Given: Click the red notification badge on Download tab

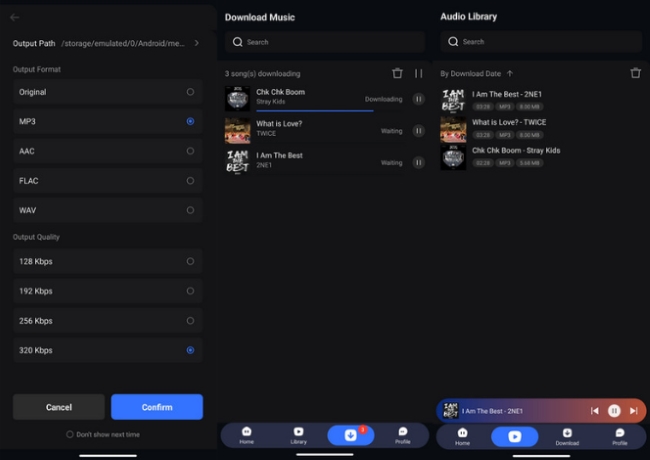Looking at the screenshot, I should coord(363,430).
